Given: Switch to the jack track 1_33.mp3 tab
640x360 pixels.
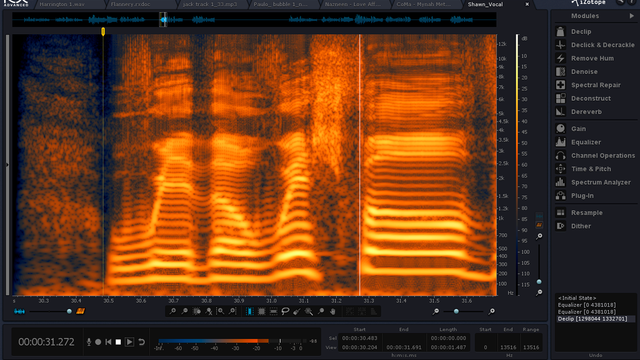Looking at the screenshot, I should 210,4.
